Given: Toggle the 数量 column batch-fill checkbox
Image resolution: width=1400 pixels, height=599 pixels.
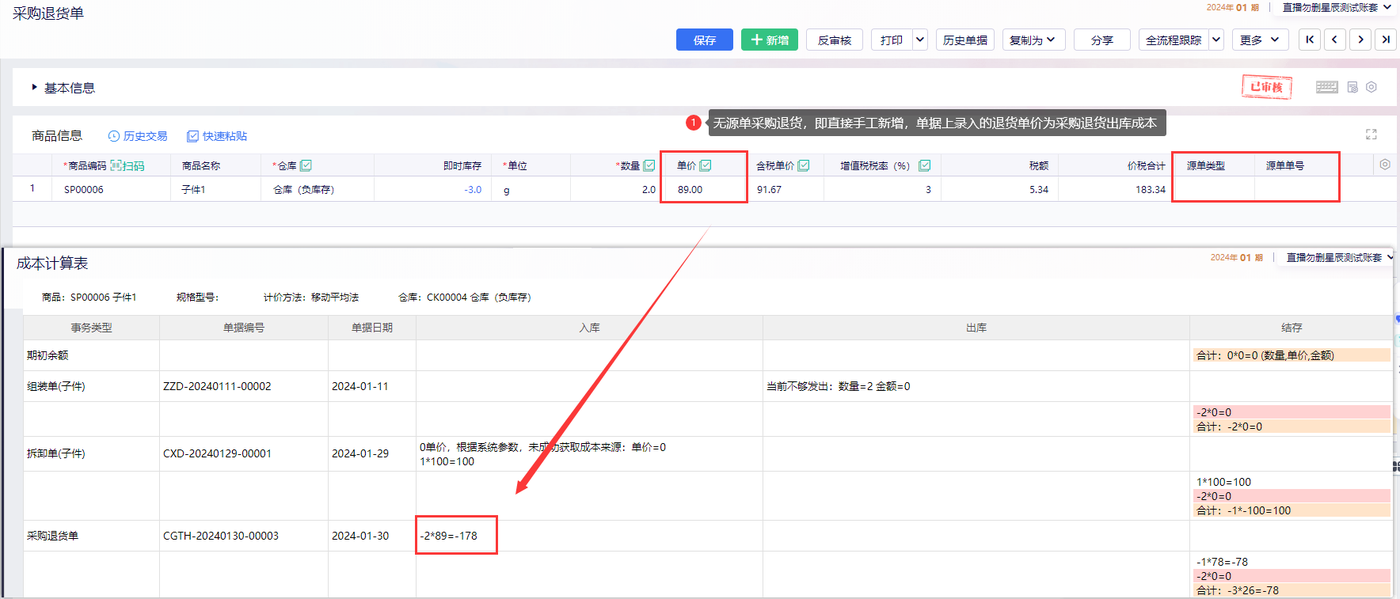Looking at the screenshot, I should 649,165.
